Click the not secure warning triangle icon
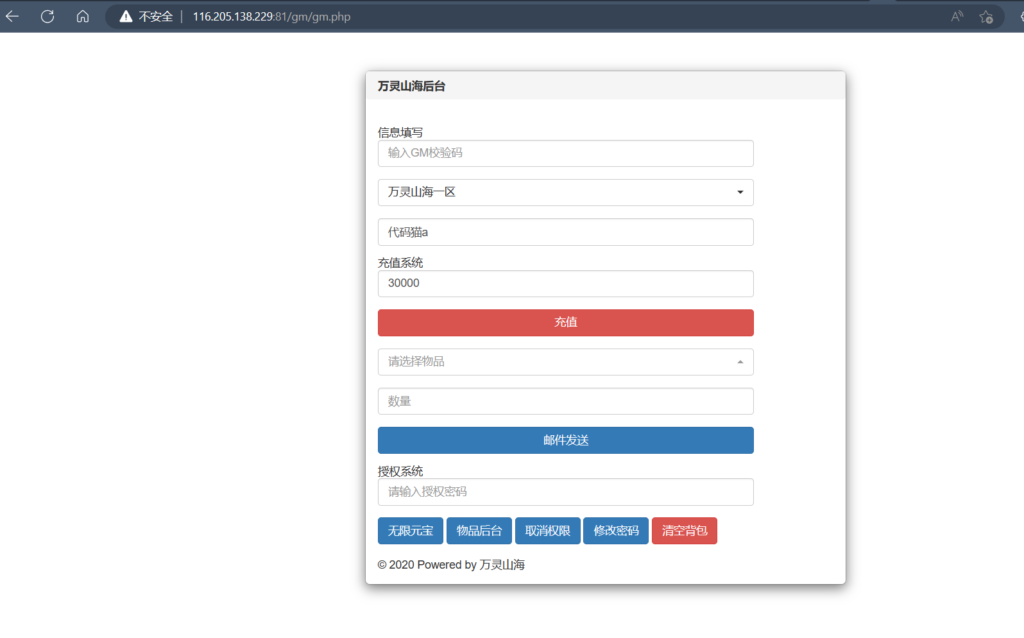Screen dimensions: 1024x638 click(x=125, y=17)
